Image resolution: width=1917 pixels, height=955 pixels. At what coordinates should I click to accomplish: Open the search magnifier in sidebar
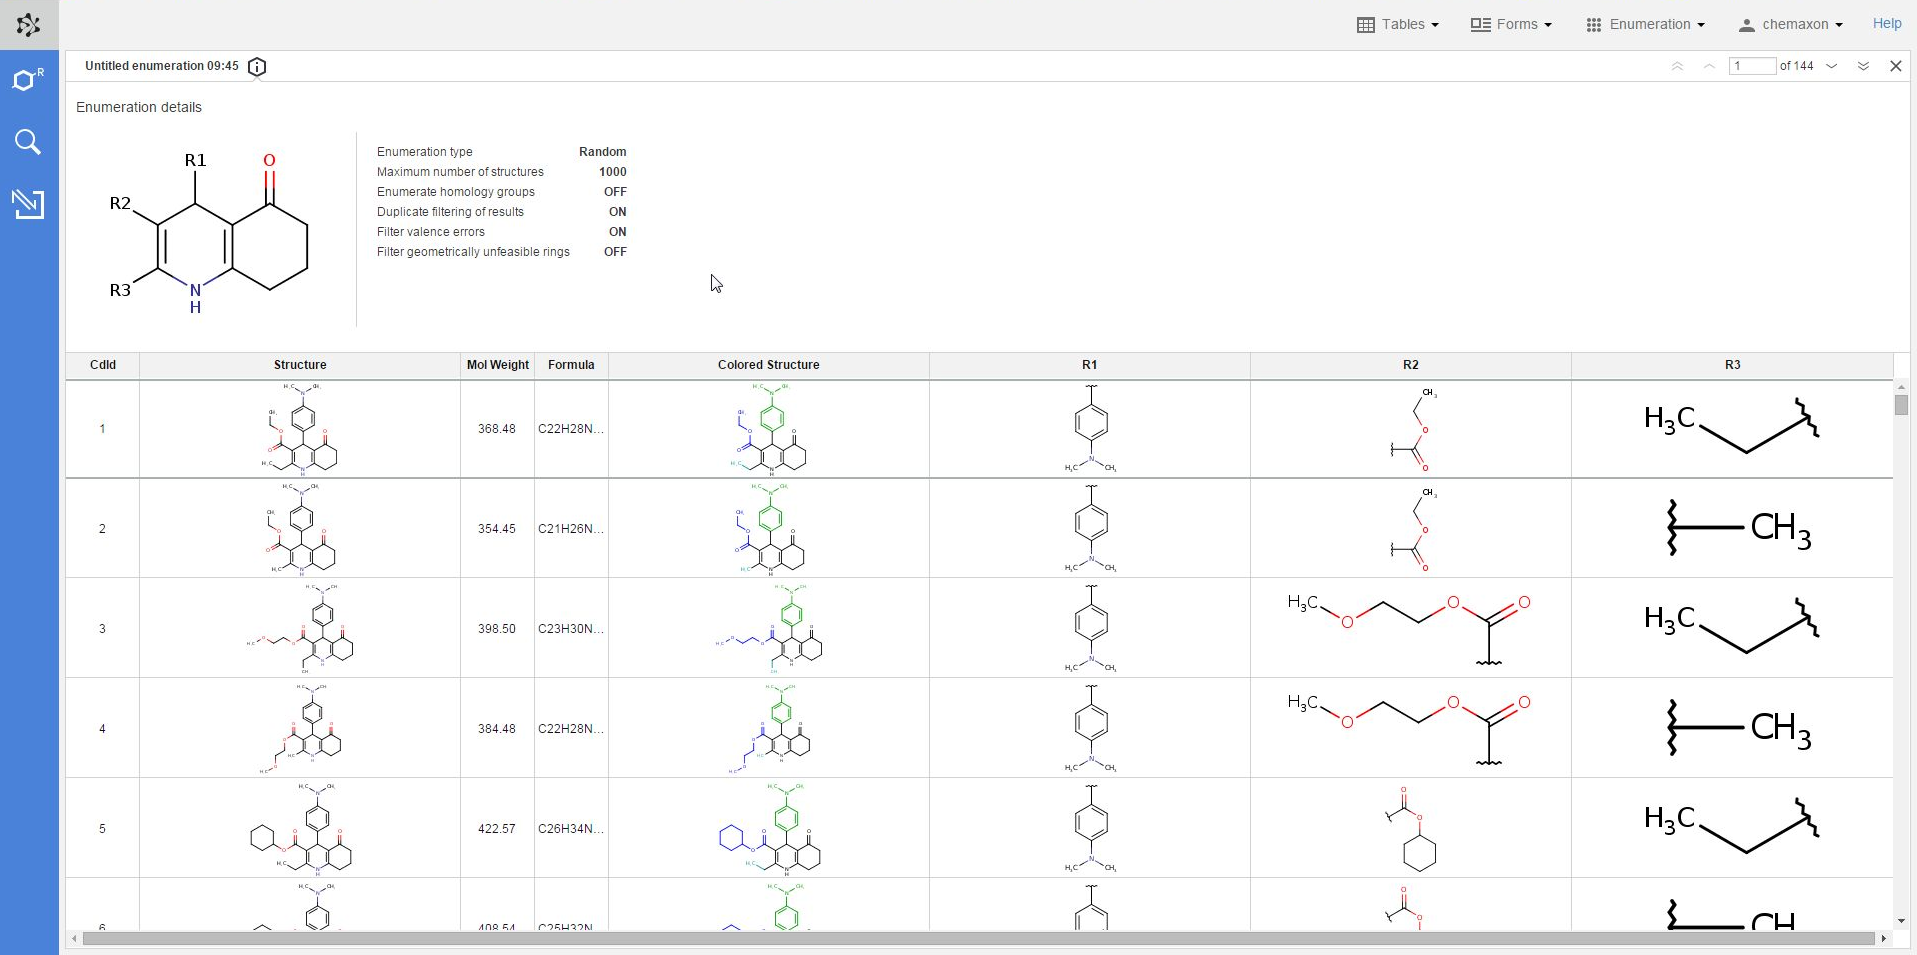(x=28, y=142)
